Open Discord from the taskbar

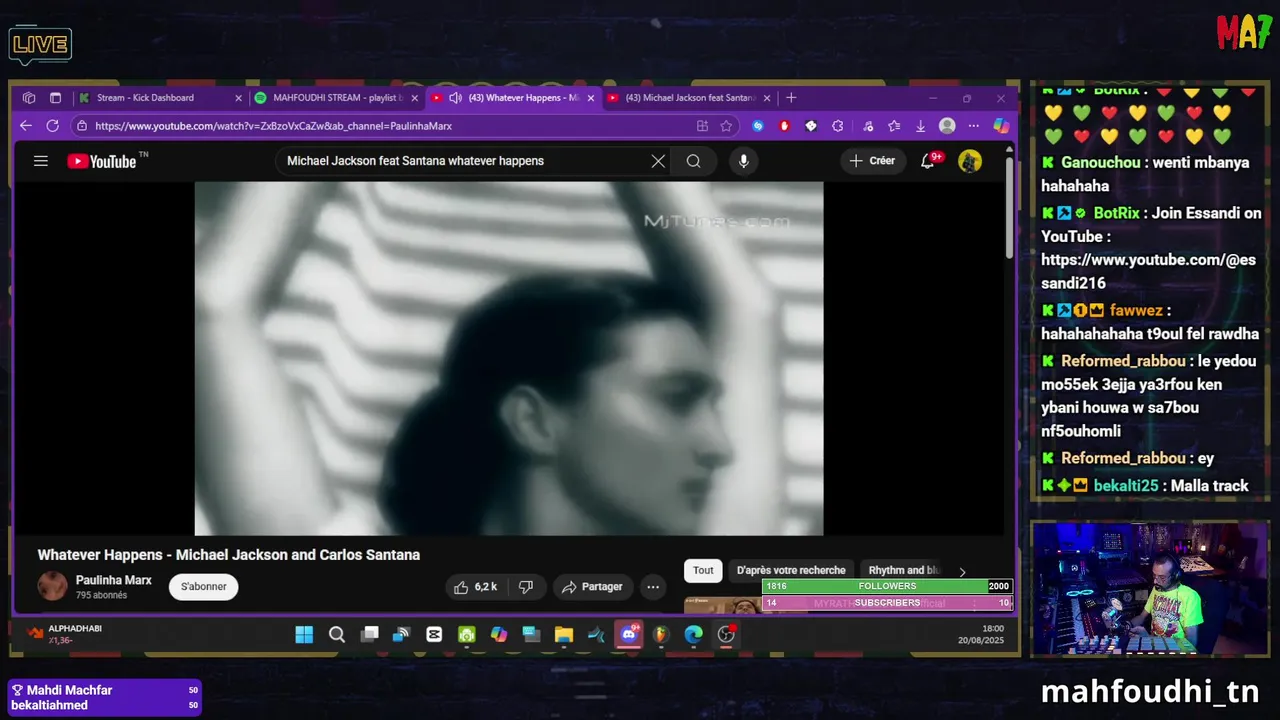(629, 635)
